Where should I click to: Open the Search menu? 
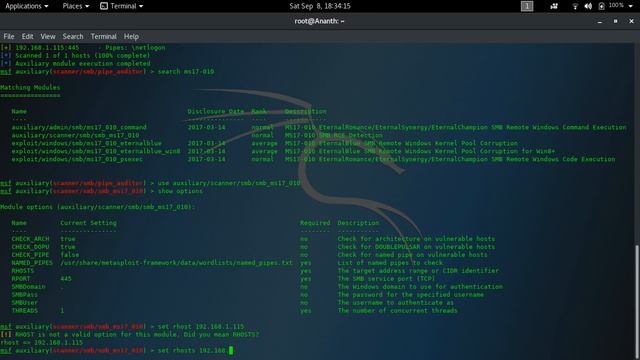click(x=73, y=36)
